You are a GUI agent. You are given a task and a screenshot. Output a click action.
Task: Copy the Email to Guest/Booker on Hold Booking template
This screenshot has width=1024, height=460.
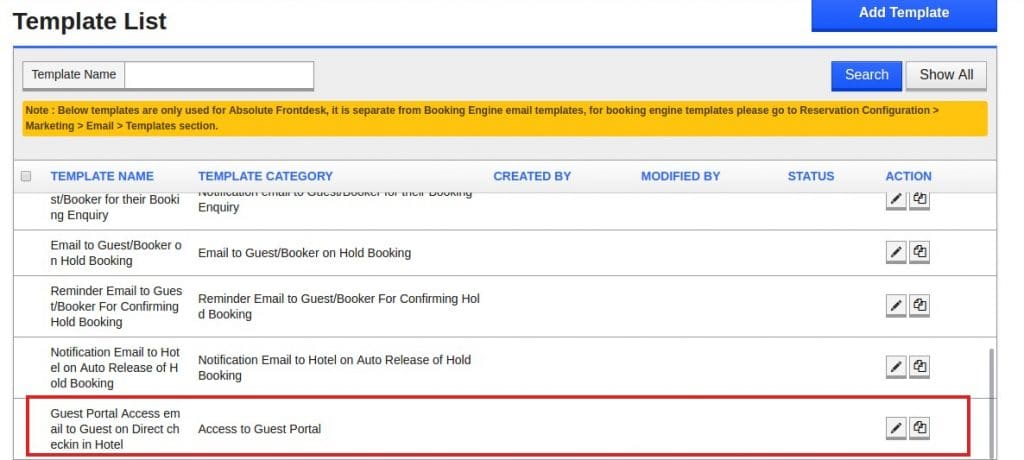(x=920, y=252)
